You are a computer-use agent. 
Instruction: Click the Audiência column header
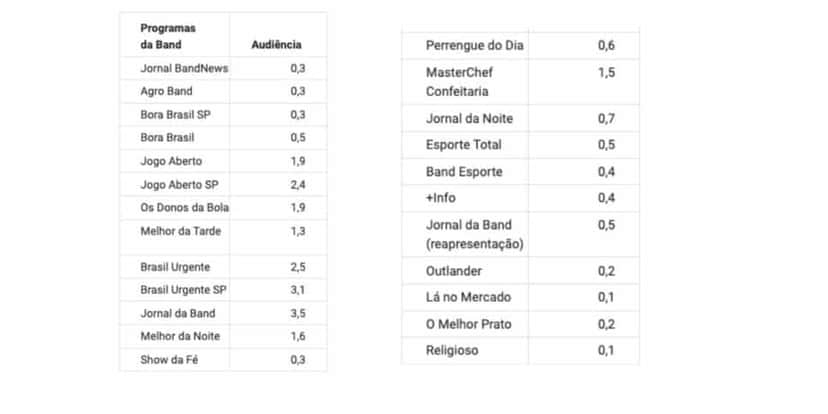[x=276, y=45]
